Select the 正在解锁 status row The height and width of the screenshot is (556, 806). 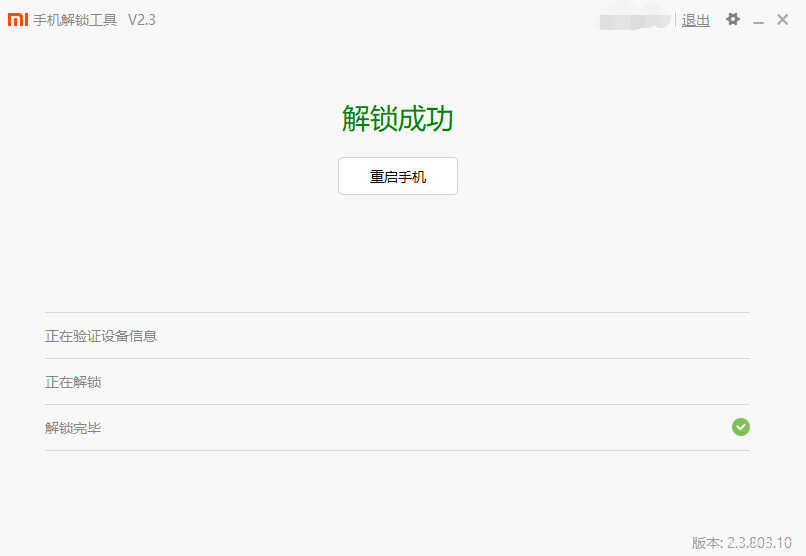[397, 382]
